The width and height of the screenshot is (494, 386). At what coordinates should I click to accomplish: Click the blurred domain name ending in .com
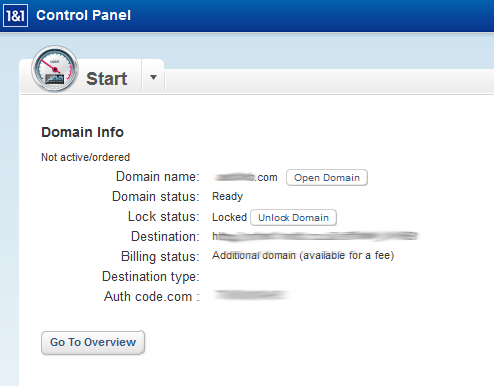click(x=246, y=177)
